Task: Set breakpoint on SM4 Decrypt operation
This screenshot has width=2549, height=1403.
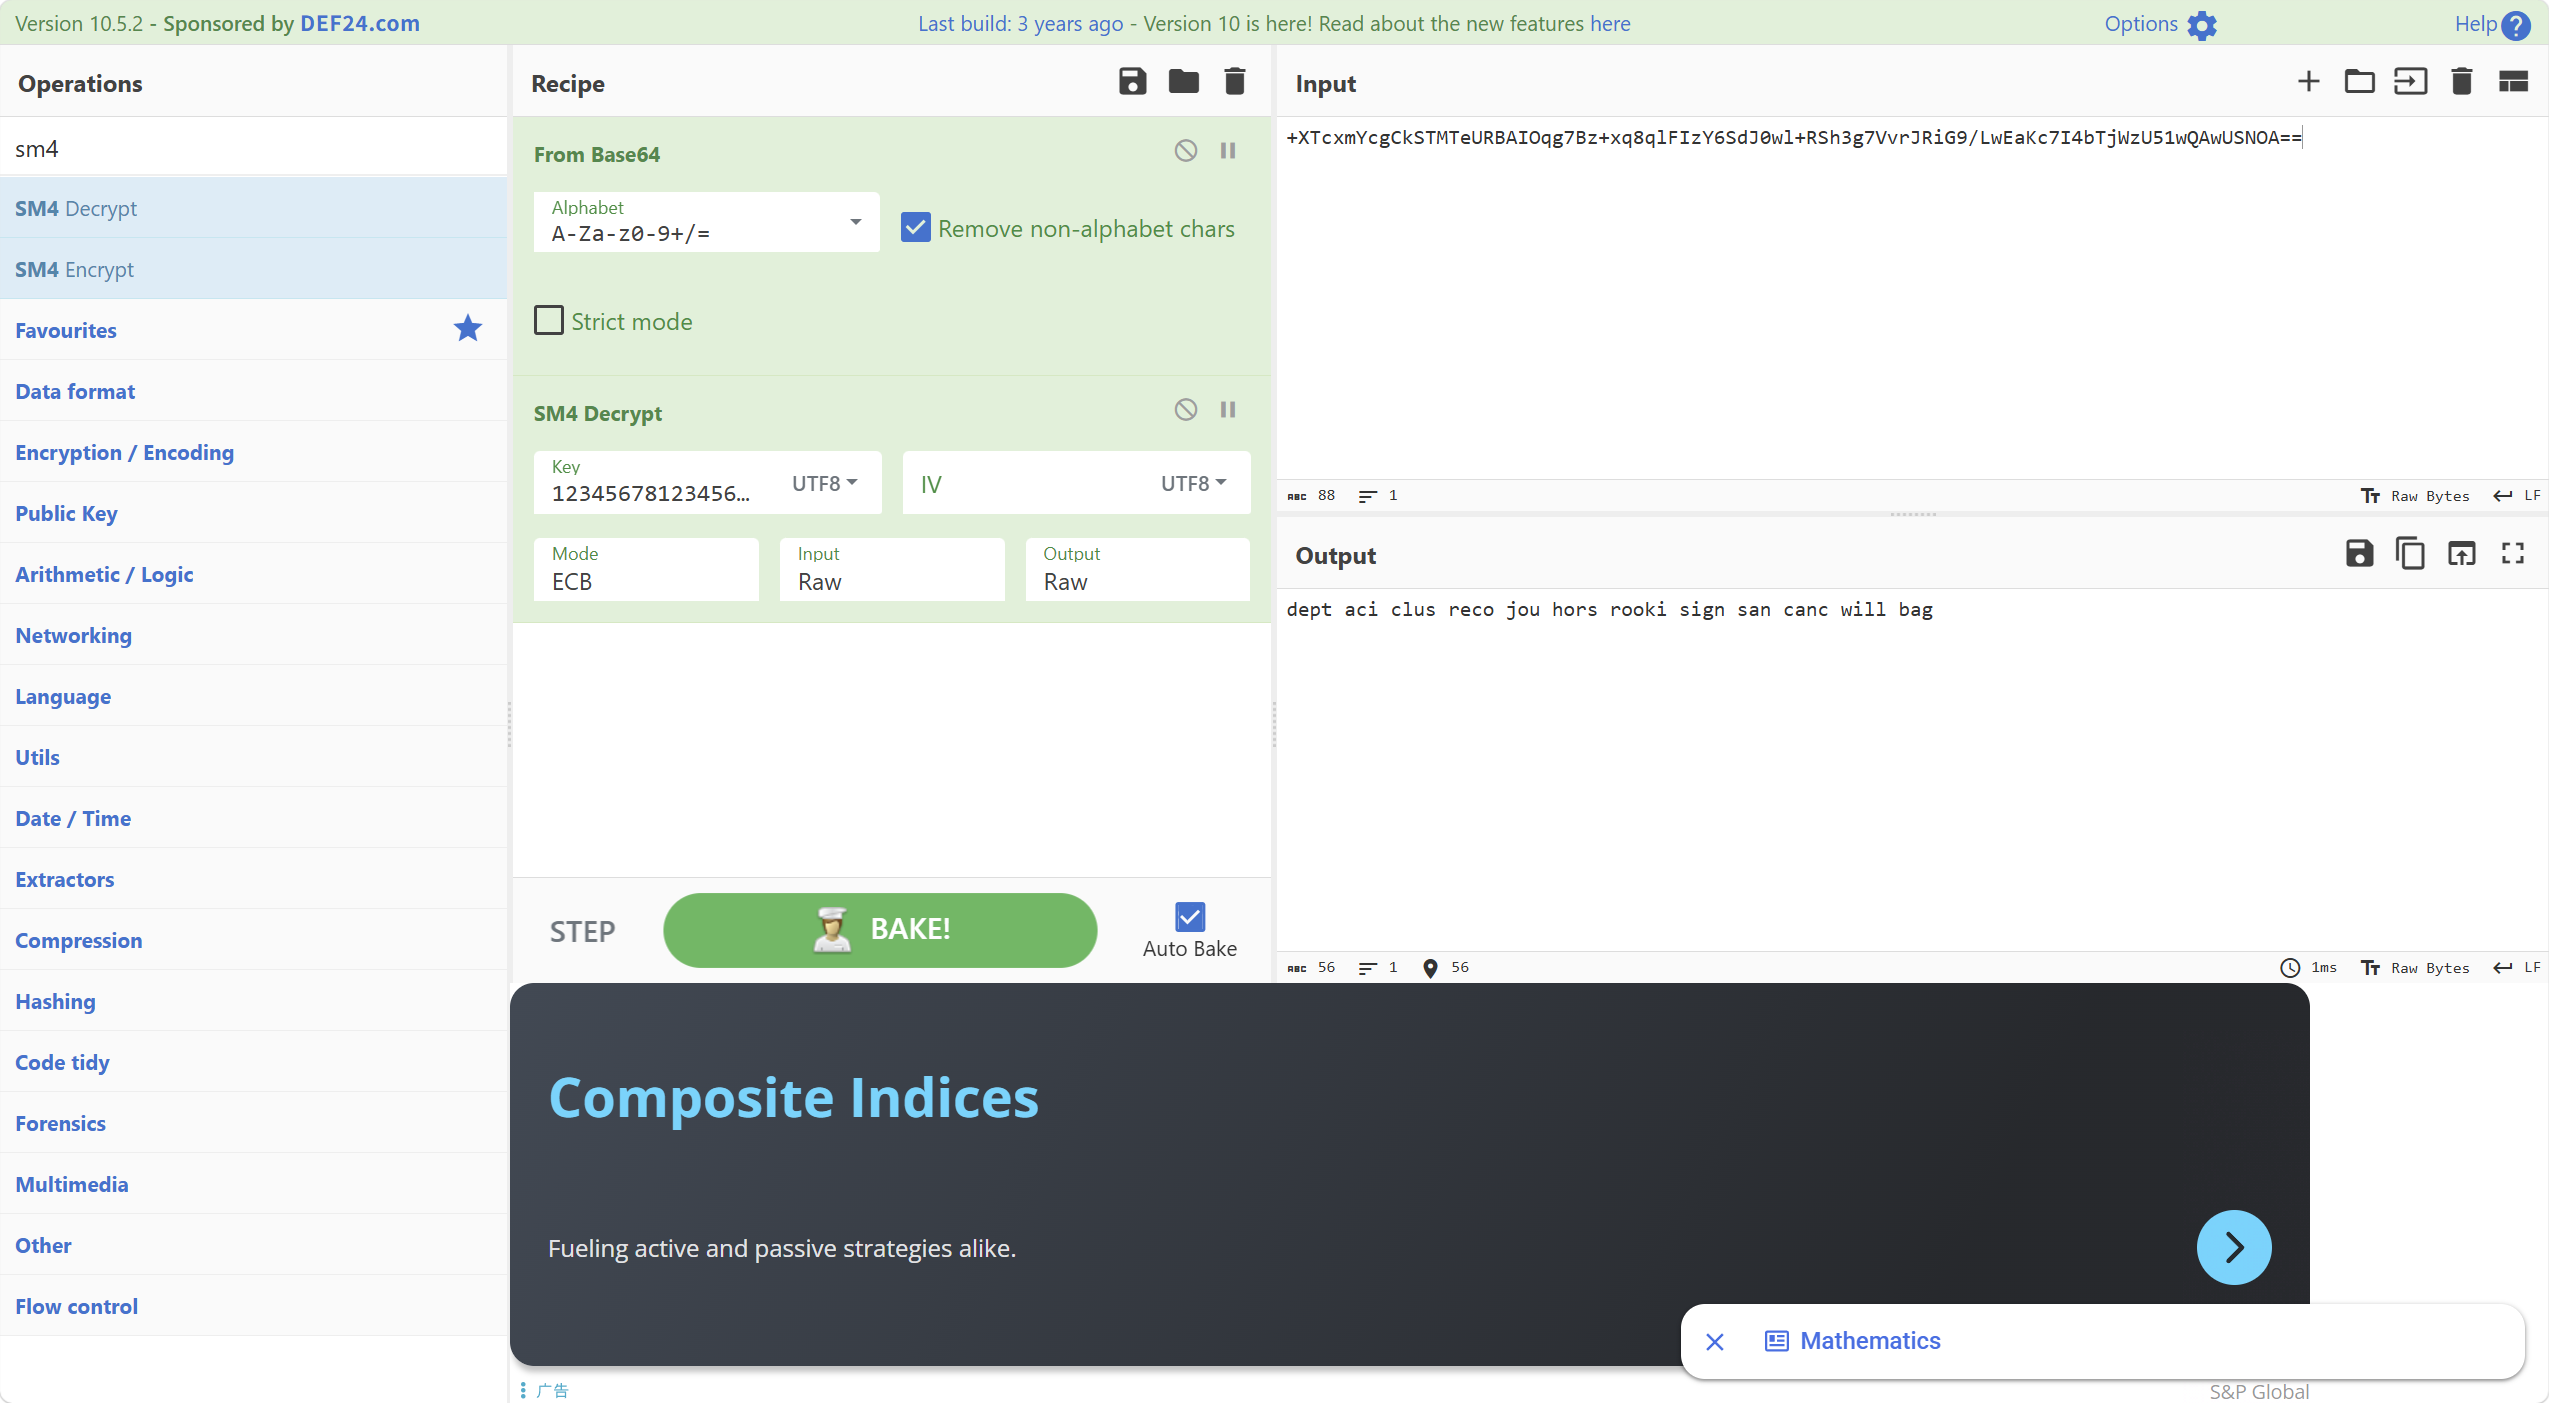Action: (1228, 410)
